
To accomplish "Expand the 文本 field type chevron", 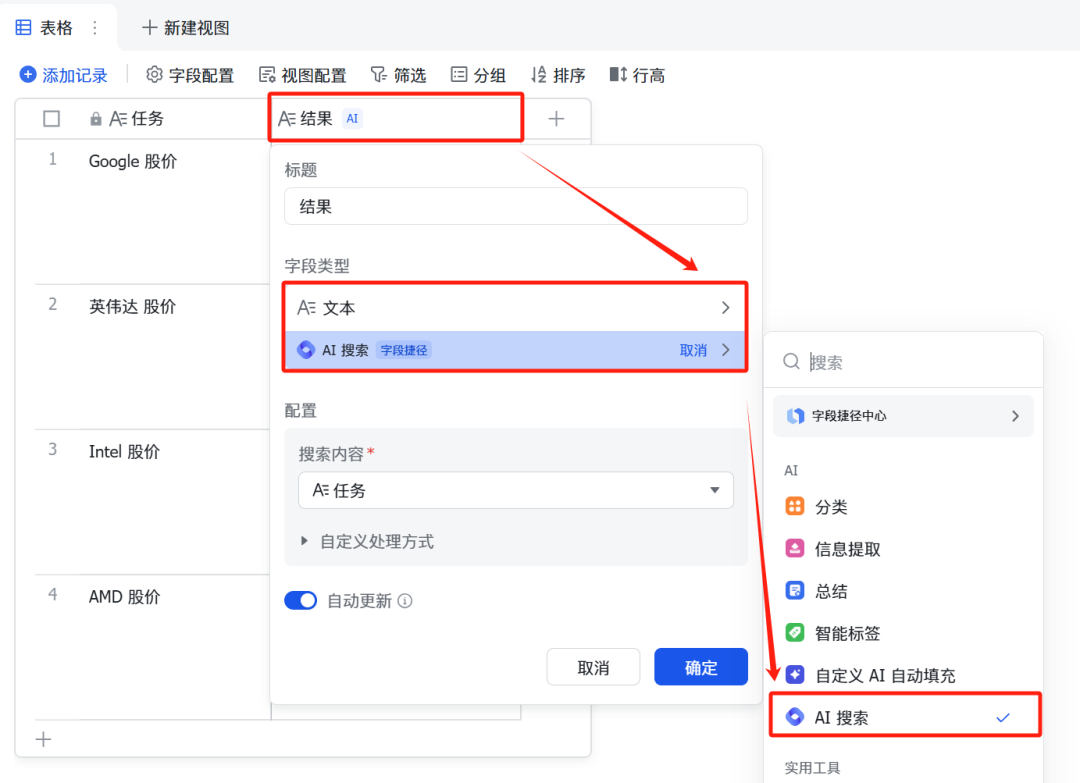I will [725, 308].
